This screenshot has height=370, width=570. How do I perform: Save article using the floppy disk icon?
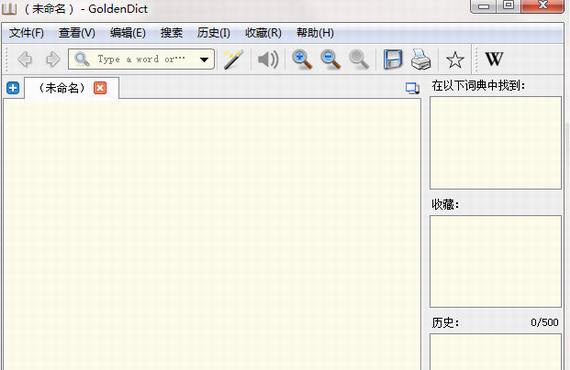(x=393, y=59)
